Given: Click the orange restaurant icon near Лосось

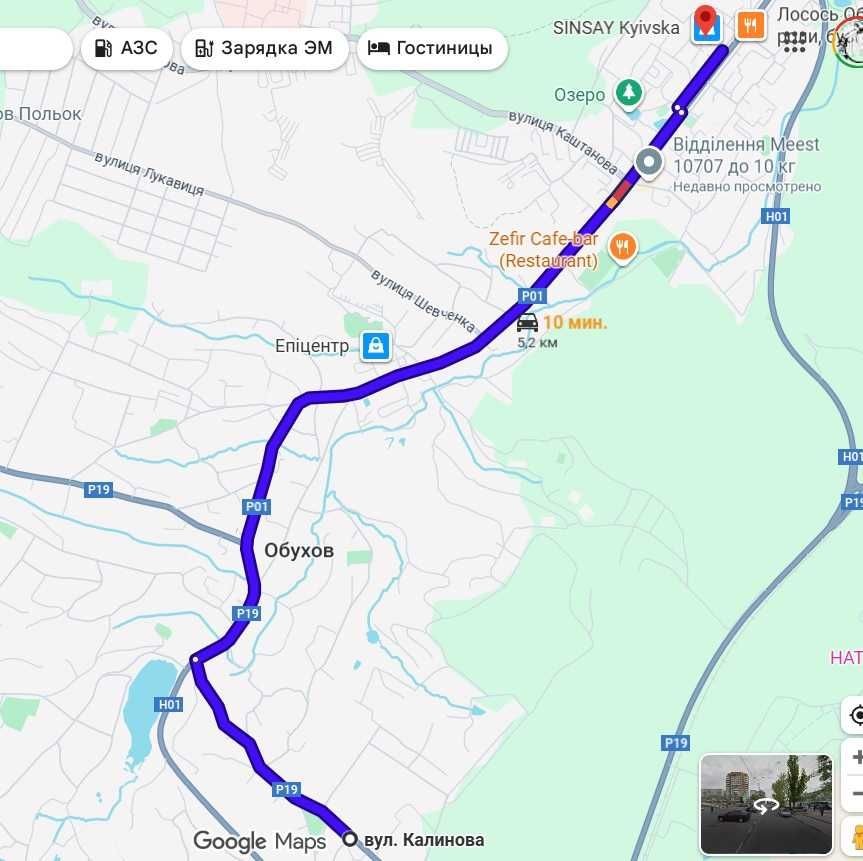Looking at the screenshot, I should [751, 25].
